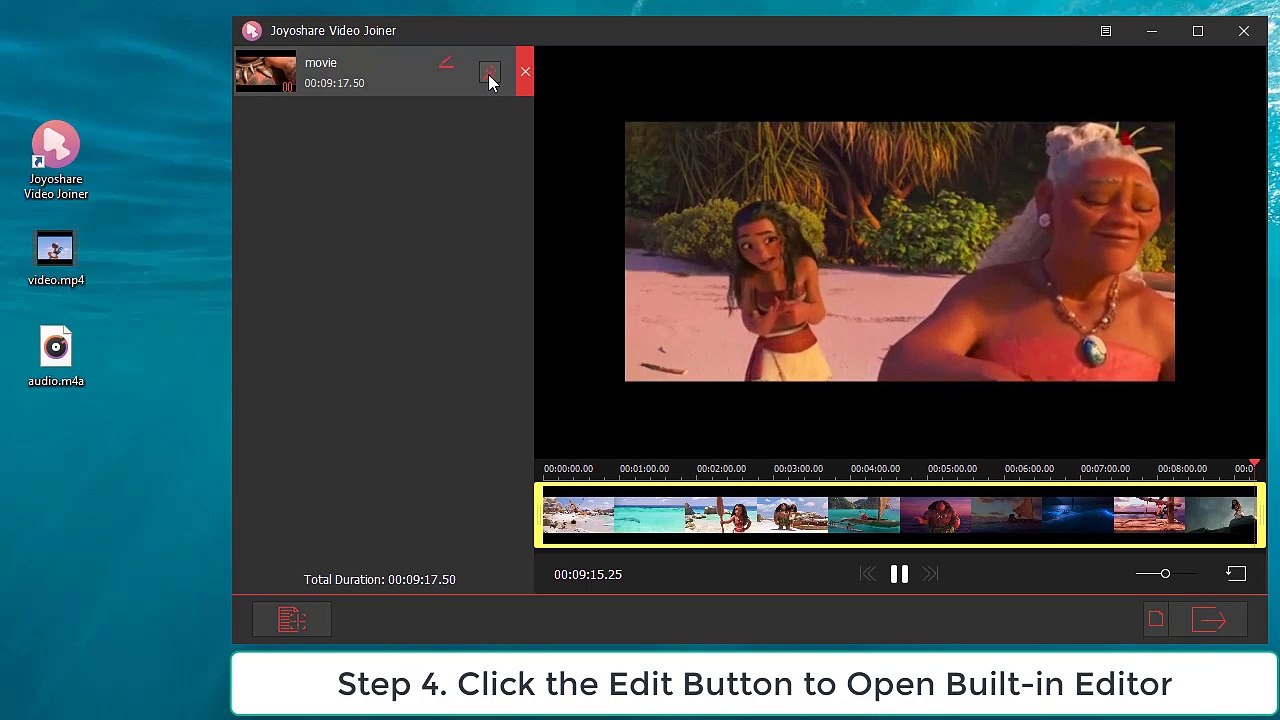This screenshot has height=720, width=1280.
Task: Click the loop icon right of the zoom slider
Action: [x=1236, y=574]
